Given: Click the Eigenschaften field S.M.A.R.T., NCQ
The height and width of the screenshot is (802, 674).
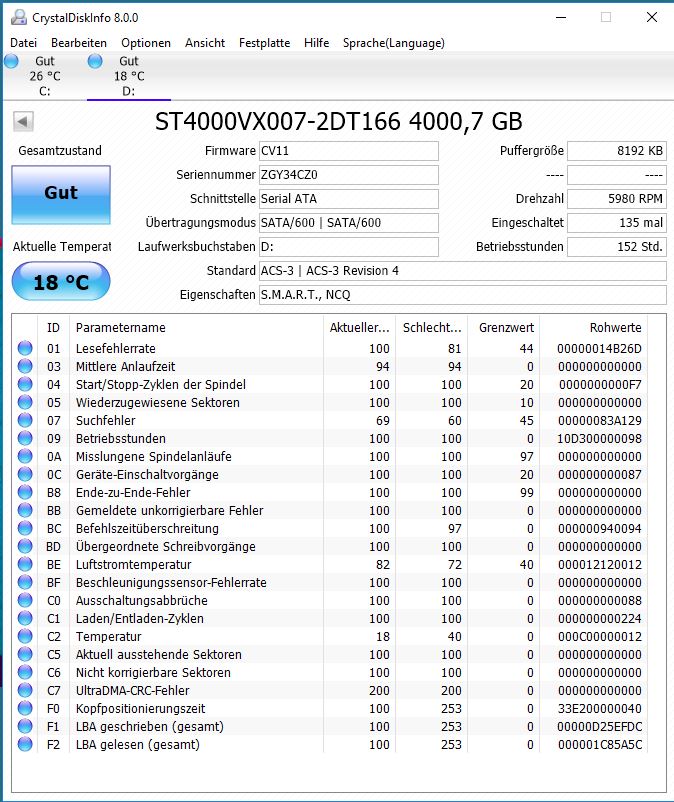Looking at the screenshot, I should 463,295.
